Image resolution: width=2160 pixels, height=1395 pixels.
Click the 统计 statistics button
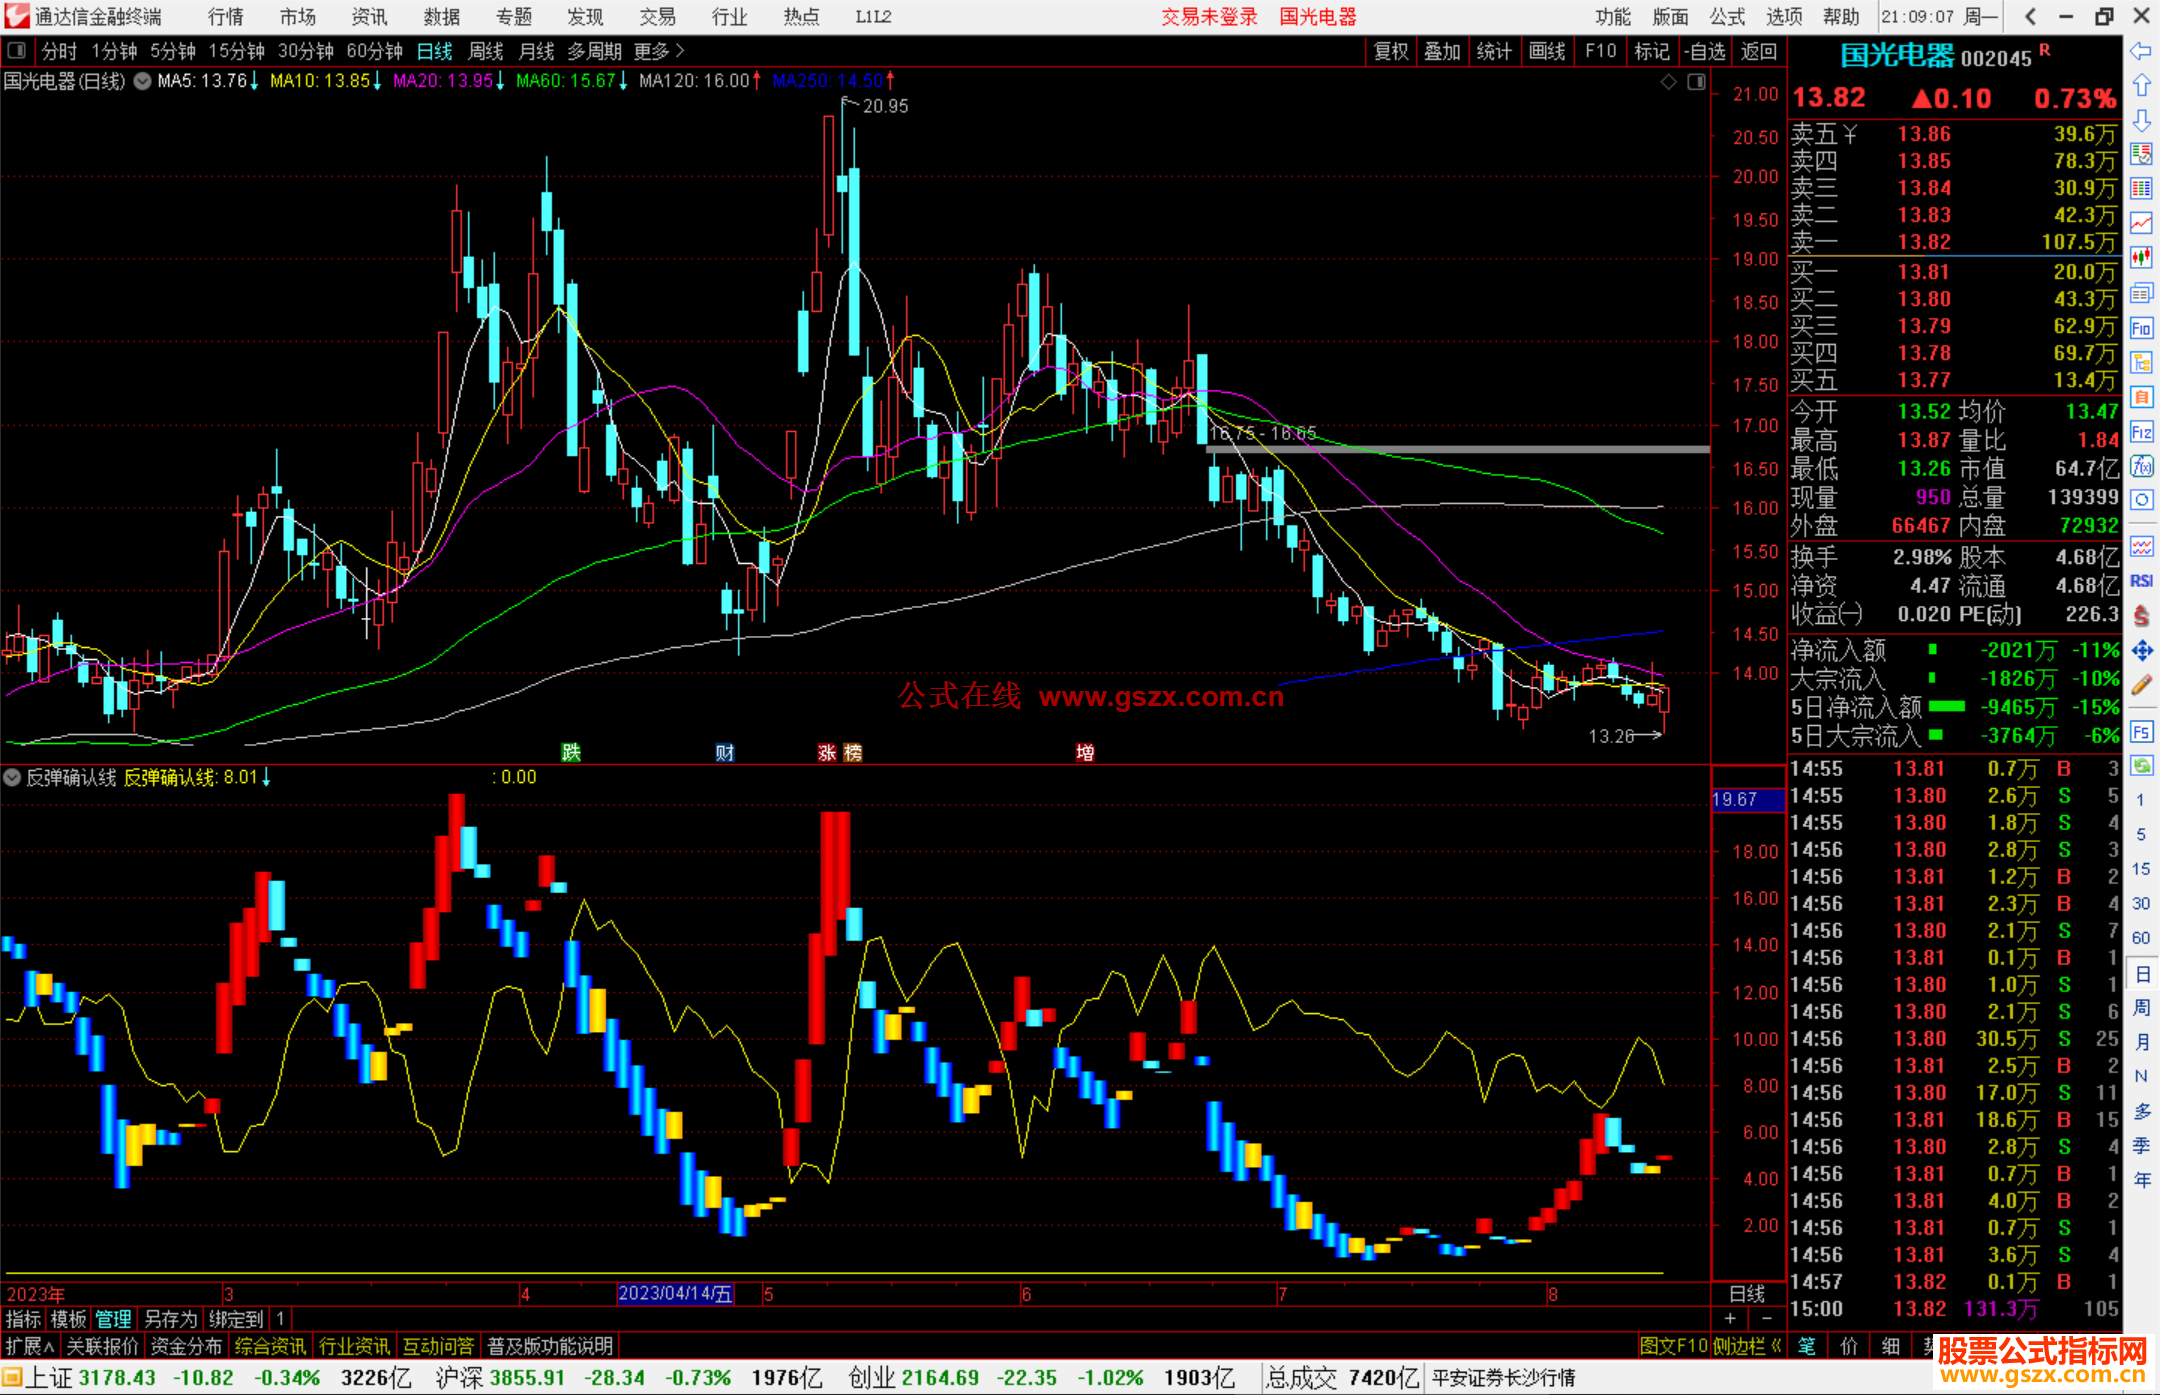click(1495, 51)
